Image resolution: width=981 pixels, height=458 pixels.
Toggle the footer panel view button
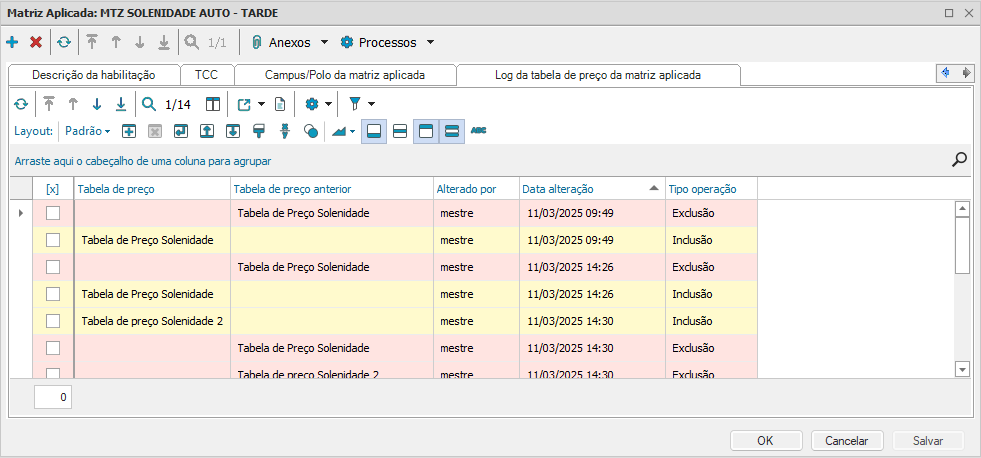[x=374, y=131]
